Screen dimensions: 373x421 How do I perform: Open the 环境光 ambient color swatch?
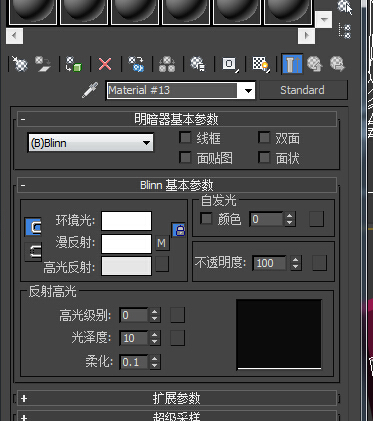pos(126,221)
